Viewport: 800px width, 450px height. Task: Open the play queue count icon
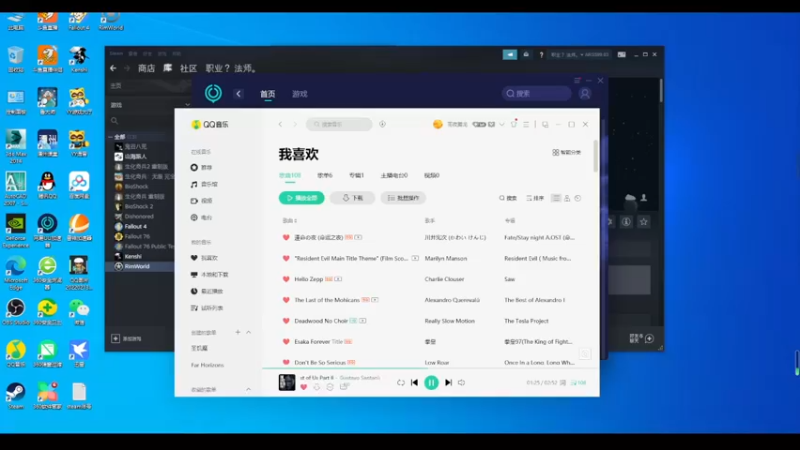coord(579,382)
